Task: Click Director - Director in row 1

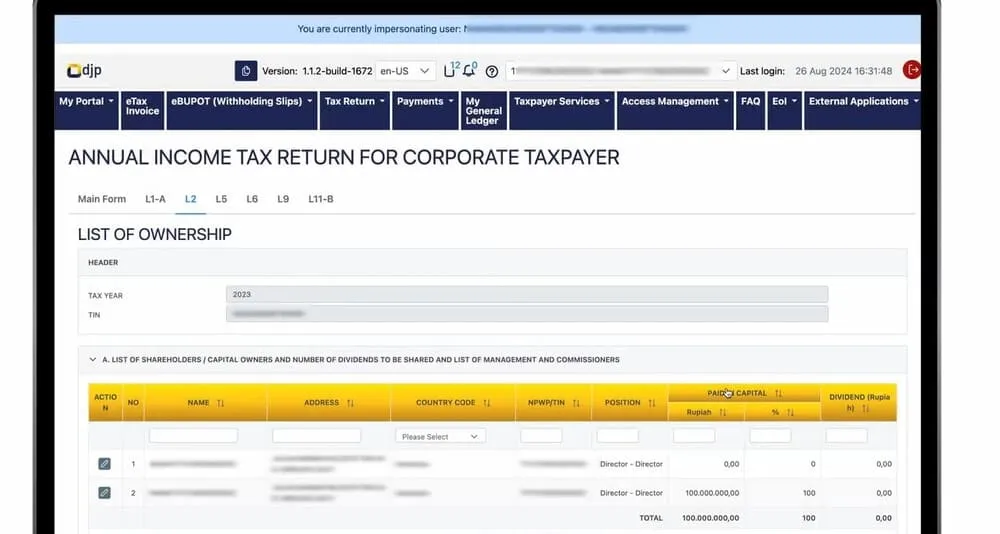Action: [631, 464]
